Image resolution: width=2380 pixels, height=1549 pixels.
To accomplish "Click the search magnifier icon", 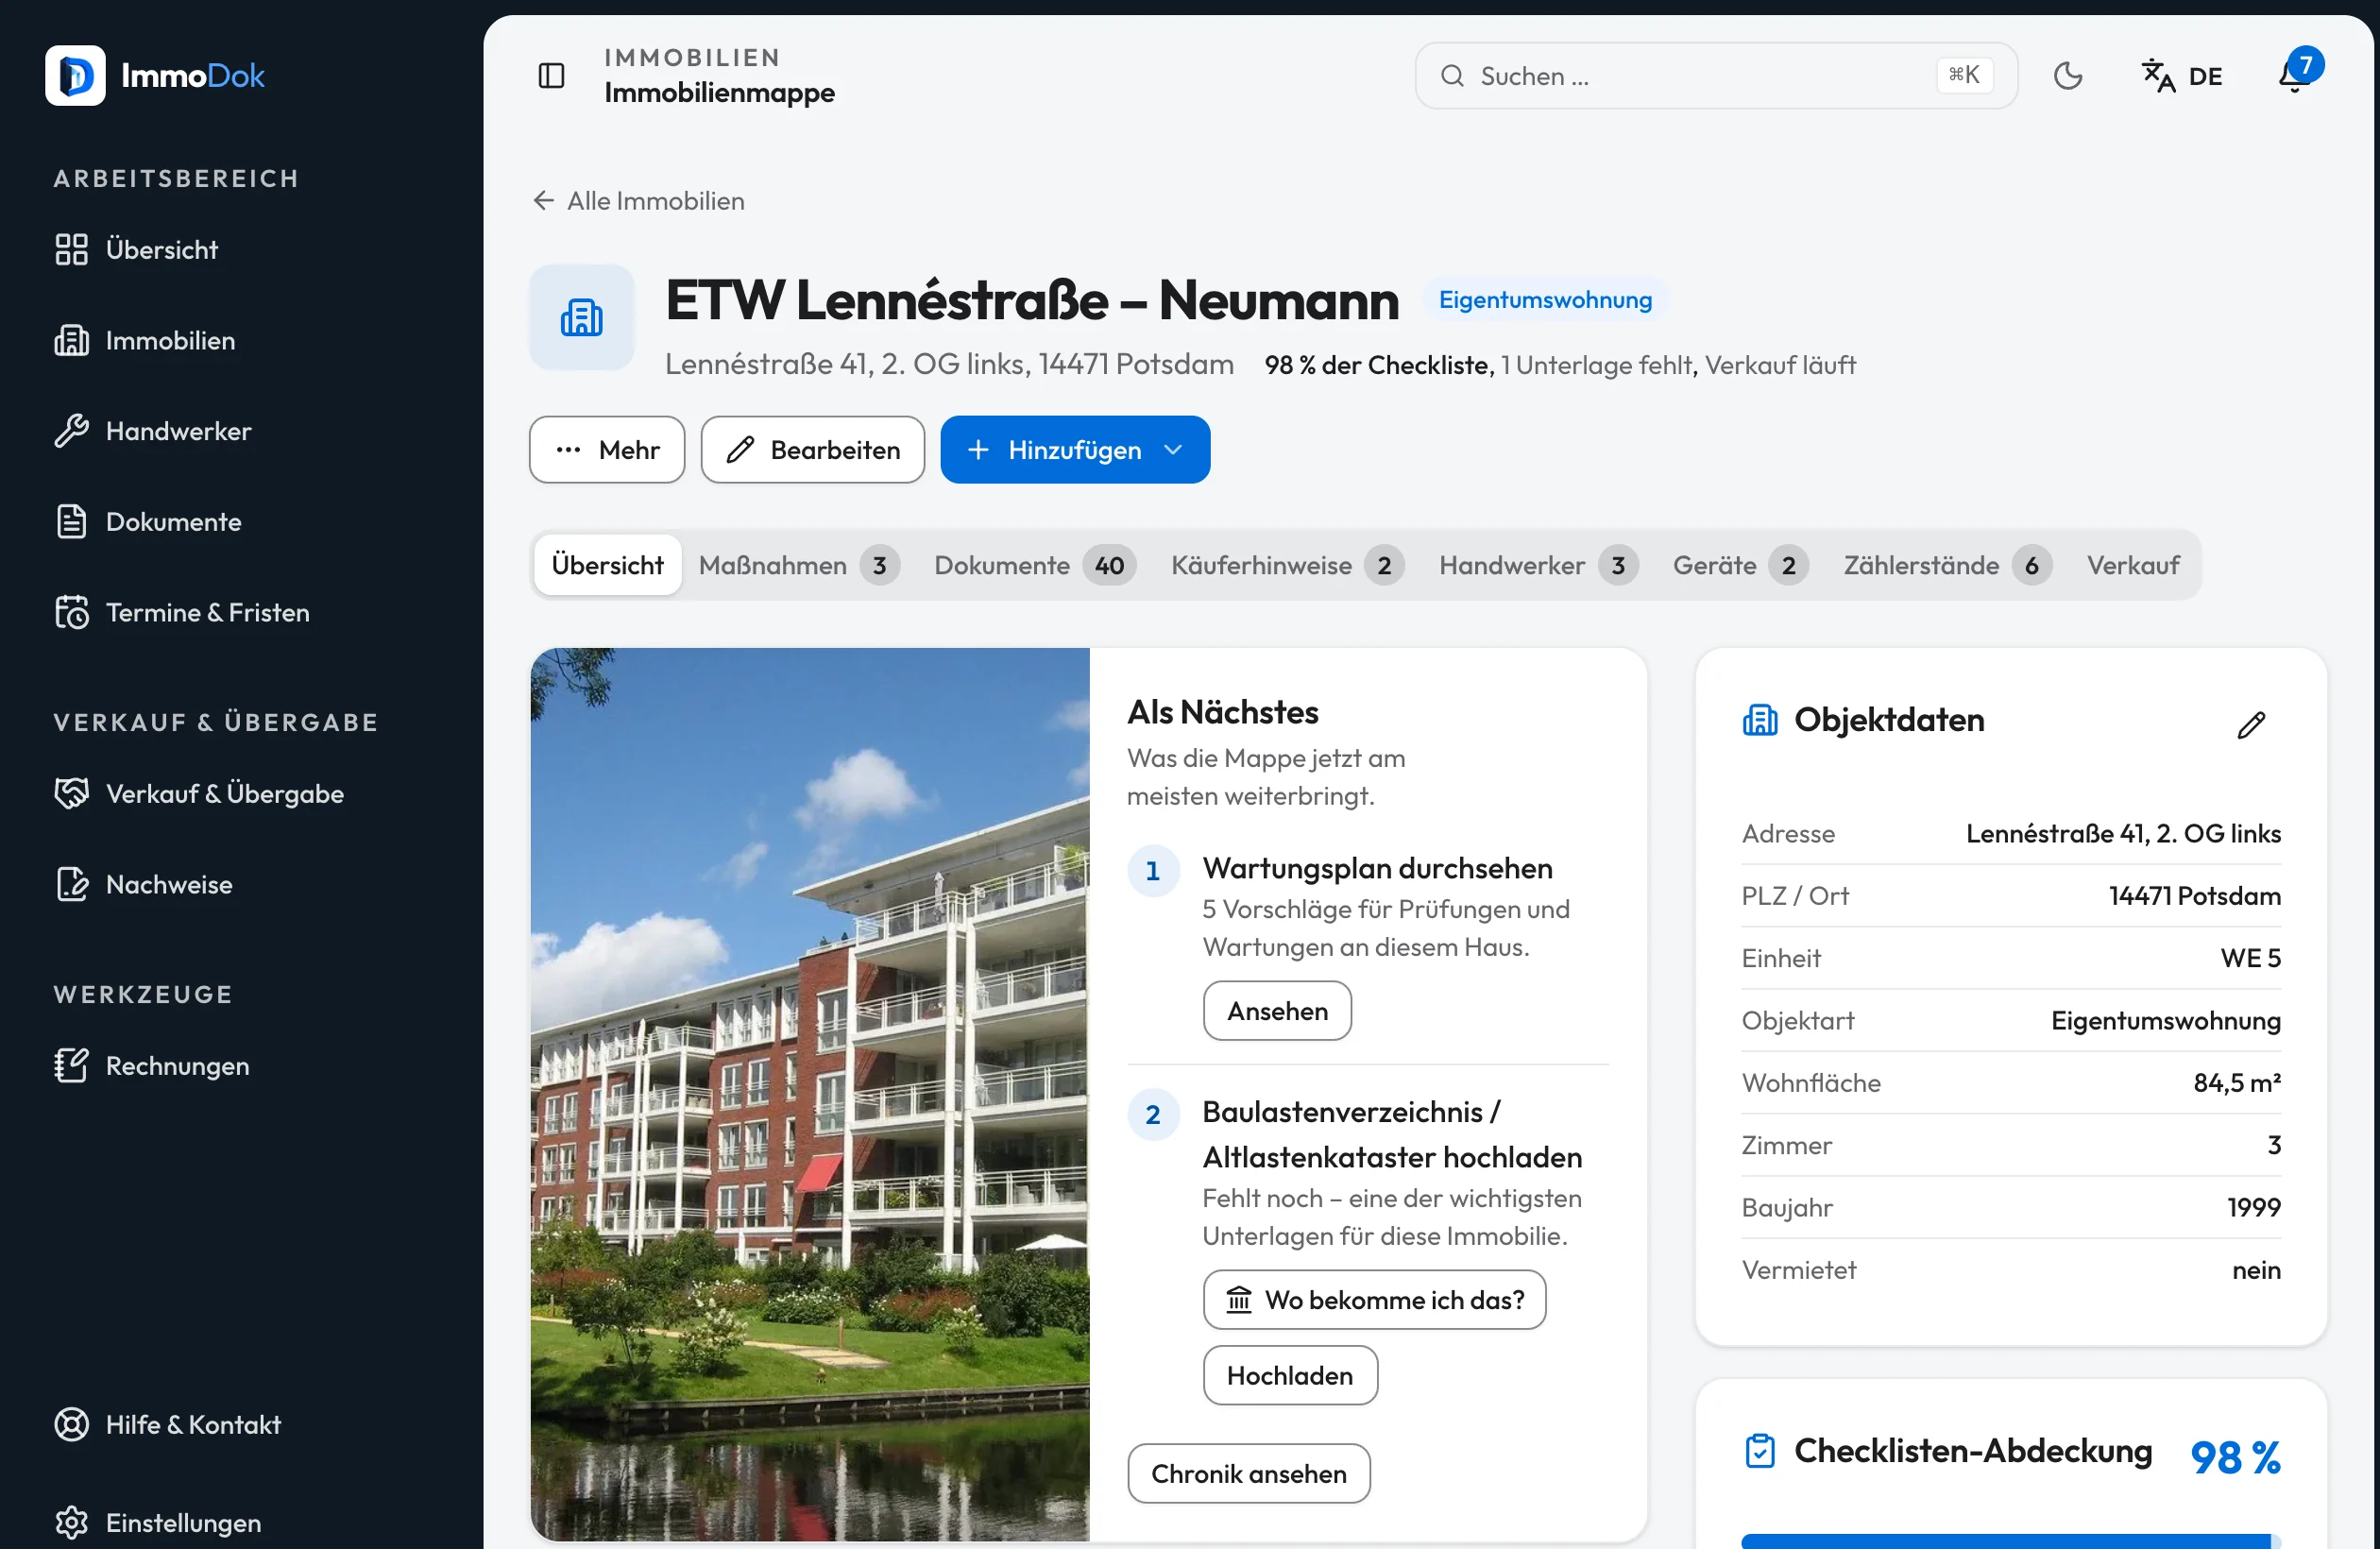I will coord(1452,76).
